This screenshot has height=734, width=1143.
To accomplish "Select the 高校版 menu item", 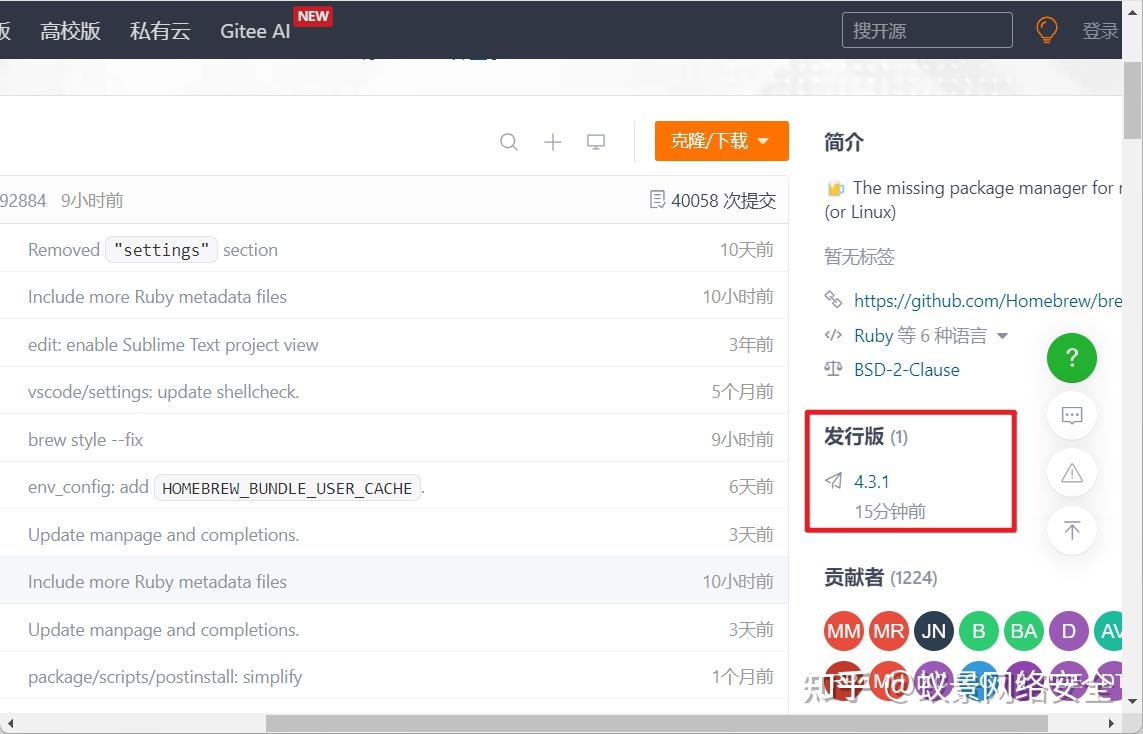I will pos(70,31).
